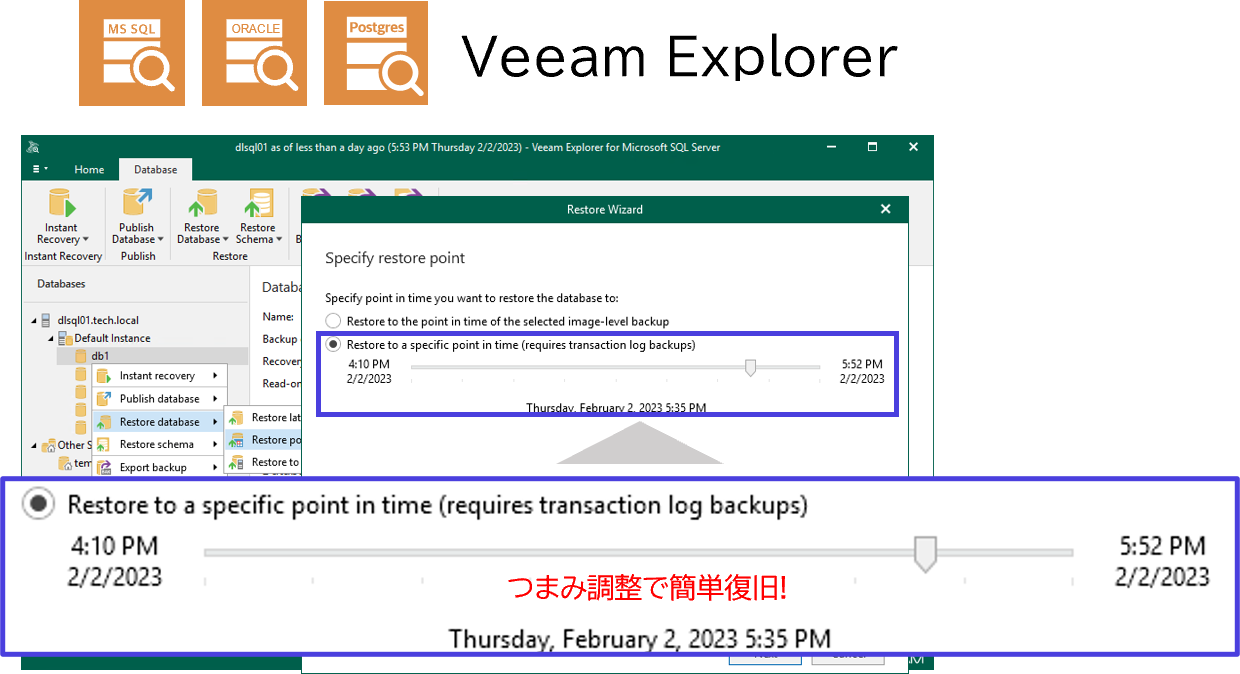
Task: Open the Restore Schema ribbon dropdown arrow
Action: click(x=279, y=240)
